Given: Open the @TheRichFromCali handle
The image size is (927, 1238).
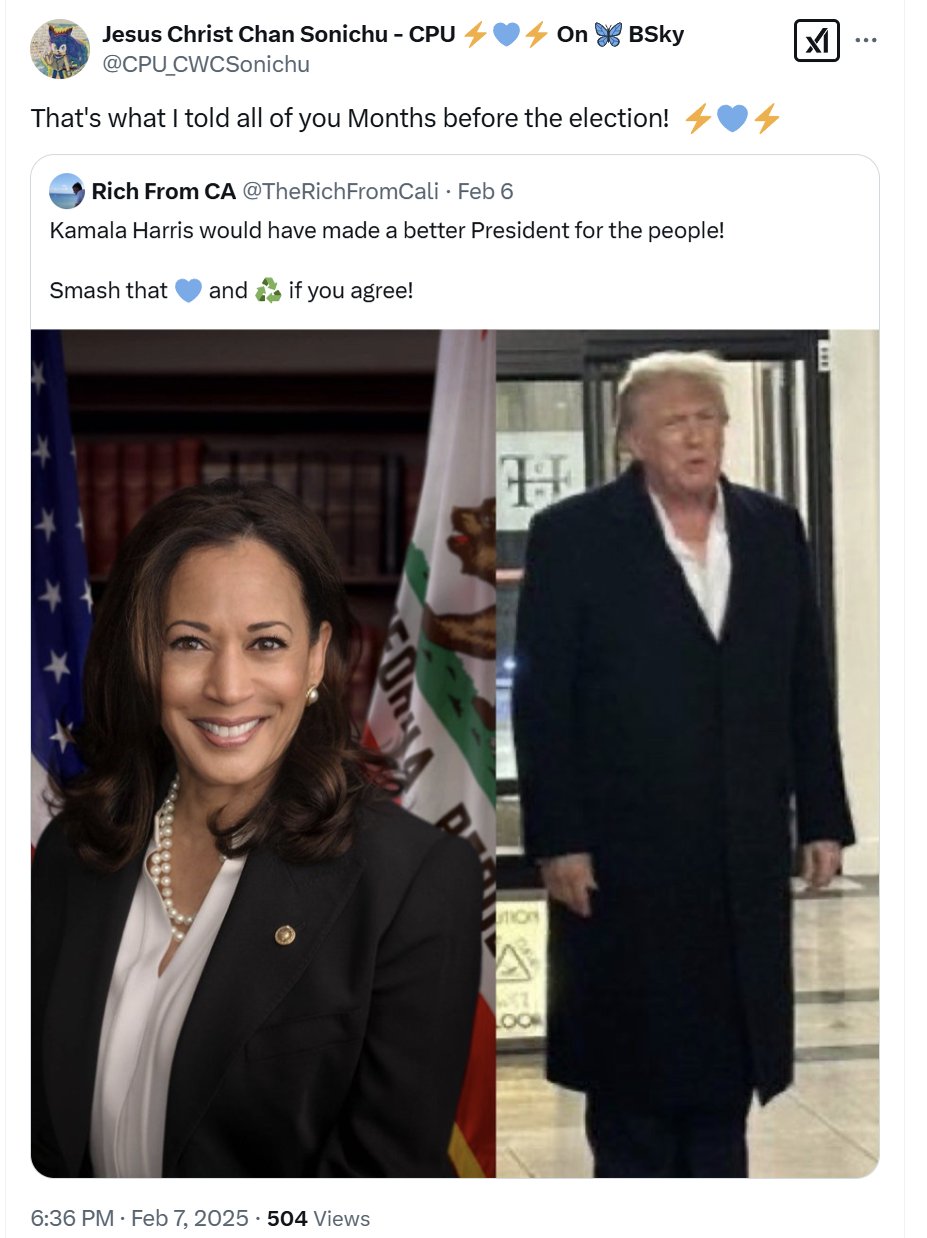Looking at the screenshot, I should pos(340,191).
